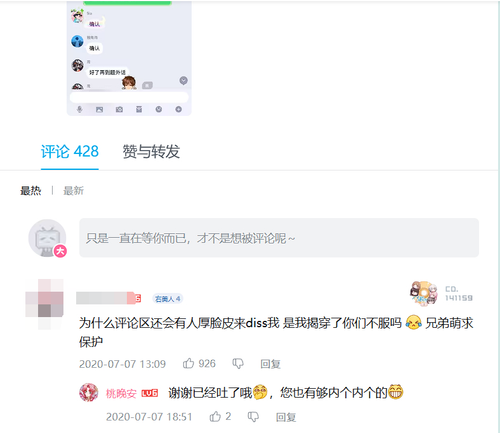Screen dimensions: 500x433
Task: Open the chat screenshot thumbnail
Action: pyautogui.click(x=129, y=58)
